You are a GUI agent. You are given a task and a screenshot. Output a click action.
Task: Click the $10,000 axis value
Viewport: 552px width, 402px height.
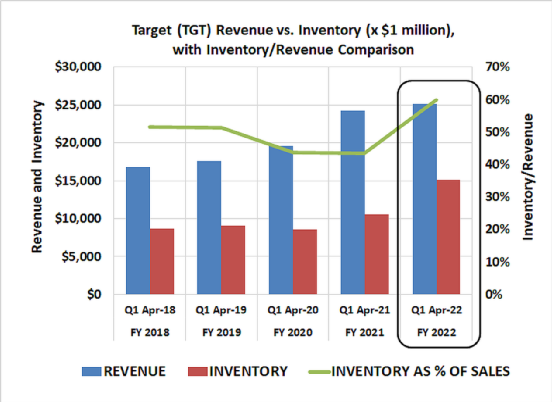(x=78, y=219)
